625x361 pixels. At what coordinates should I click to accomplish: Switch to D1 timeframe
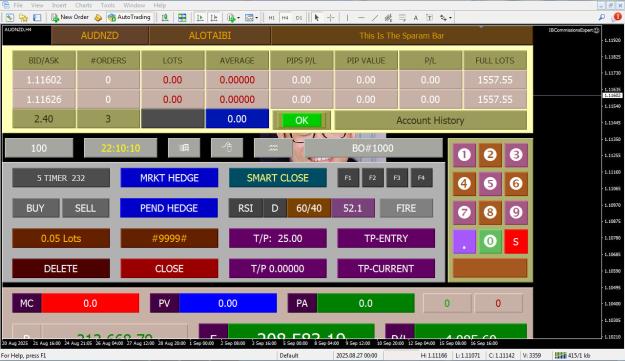[x=299, y=18]
